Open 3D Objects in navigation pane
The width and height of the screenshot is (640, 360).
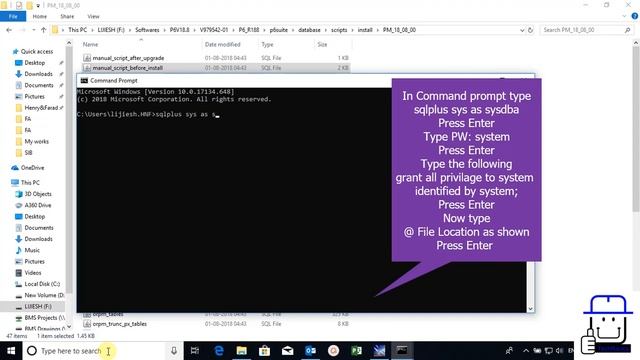coord(38,194)
